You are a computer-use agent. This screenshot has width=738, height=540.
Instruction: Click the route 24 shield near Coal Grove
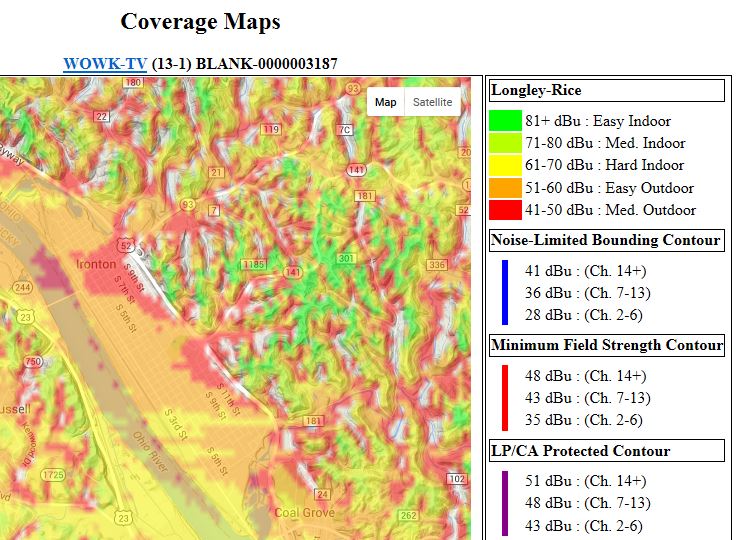322,494
